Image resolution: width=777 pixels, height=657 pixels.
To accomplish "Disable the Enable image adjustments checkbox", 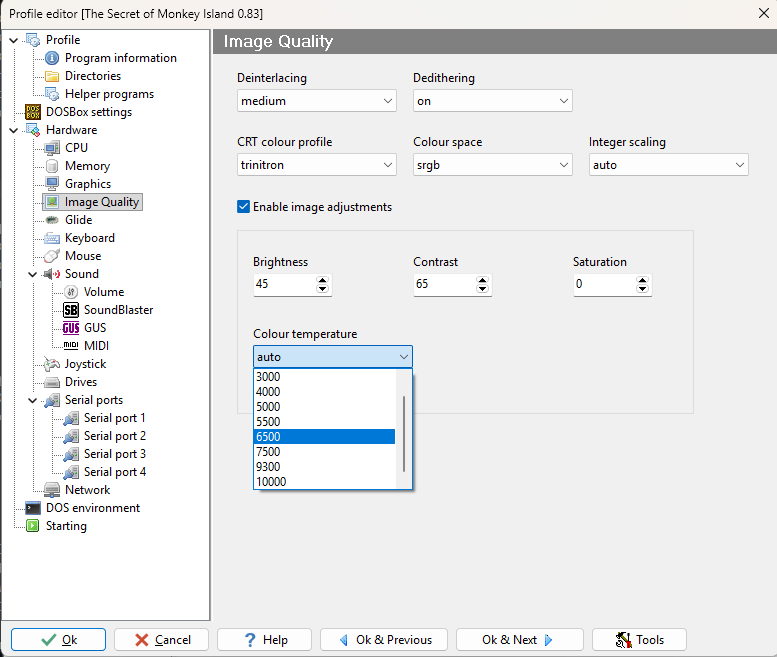I will pyautogui.click(x=243, y=207).
